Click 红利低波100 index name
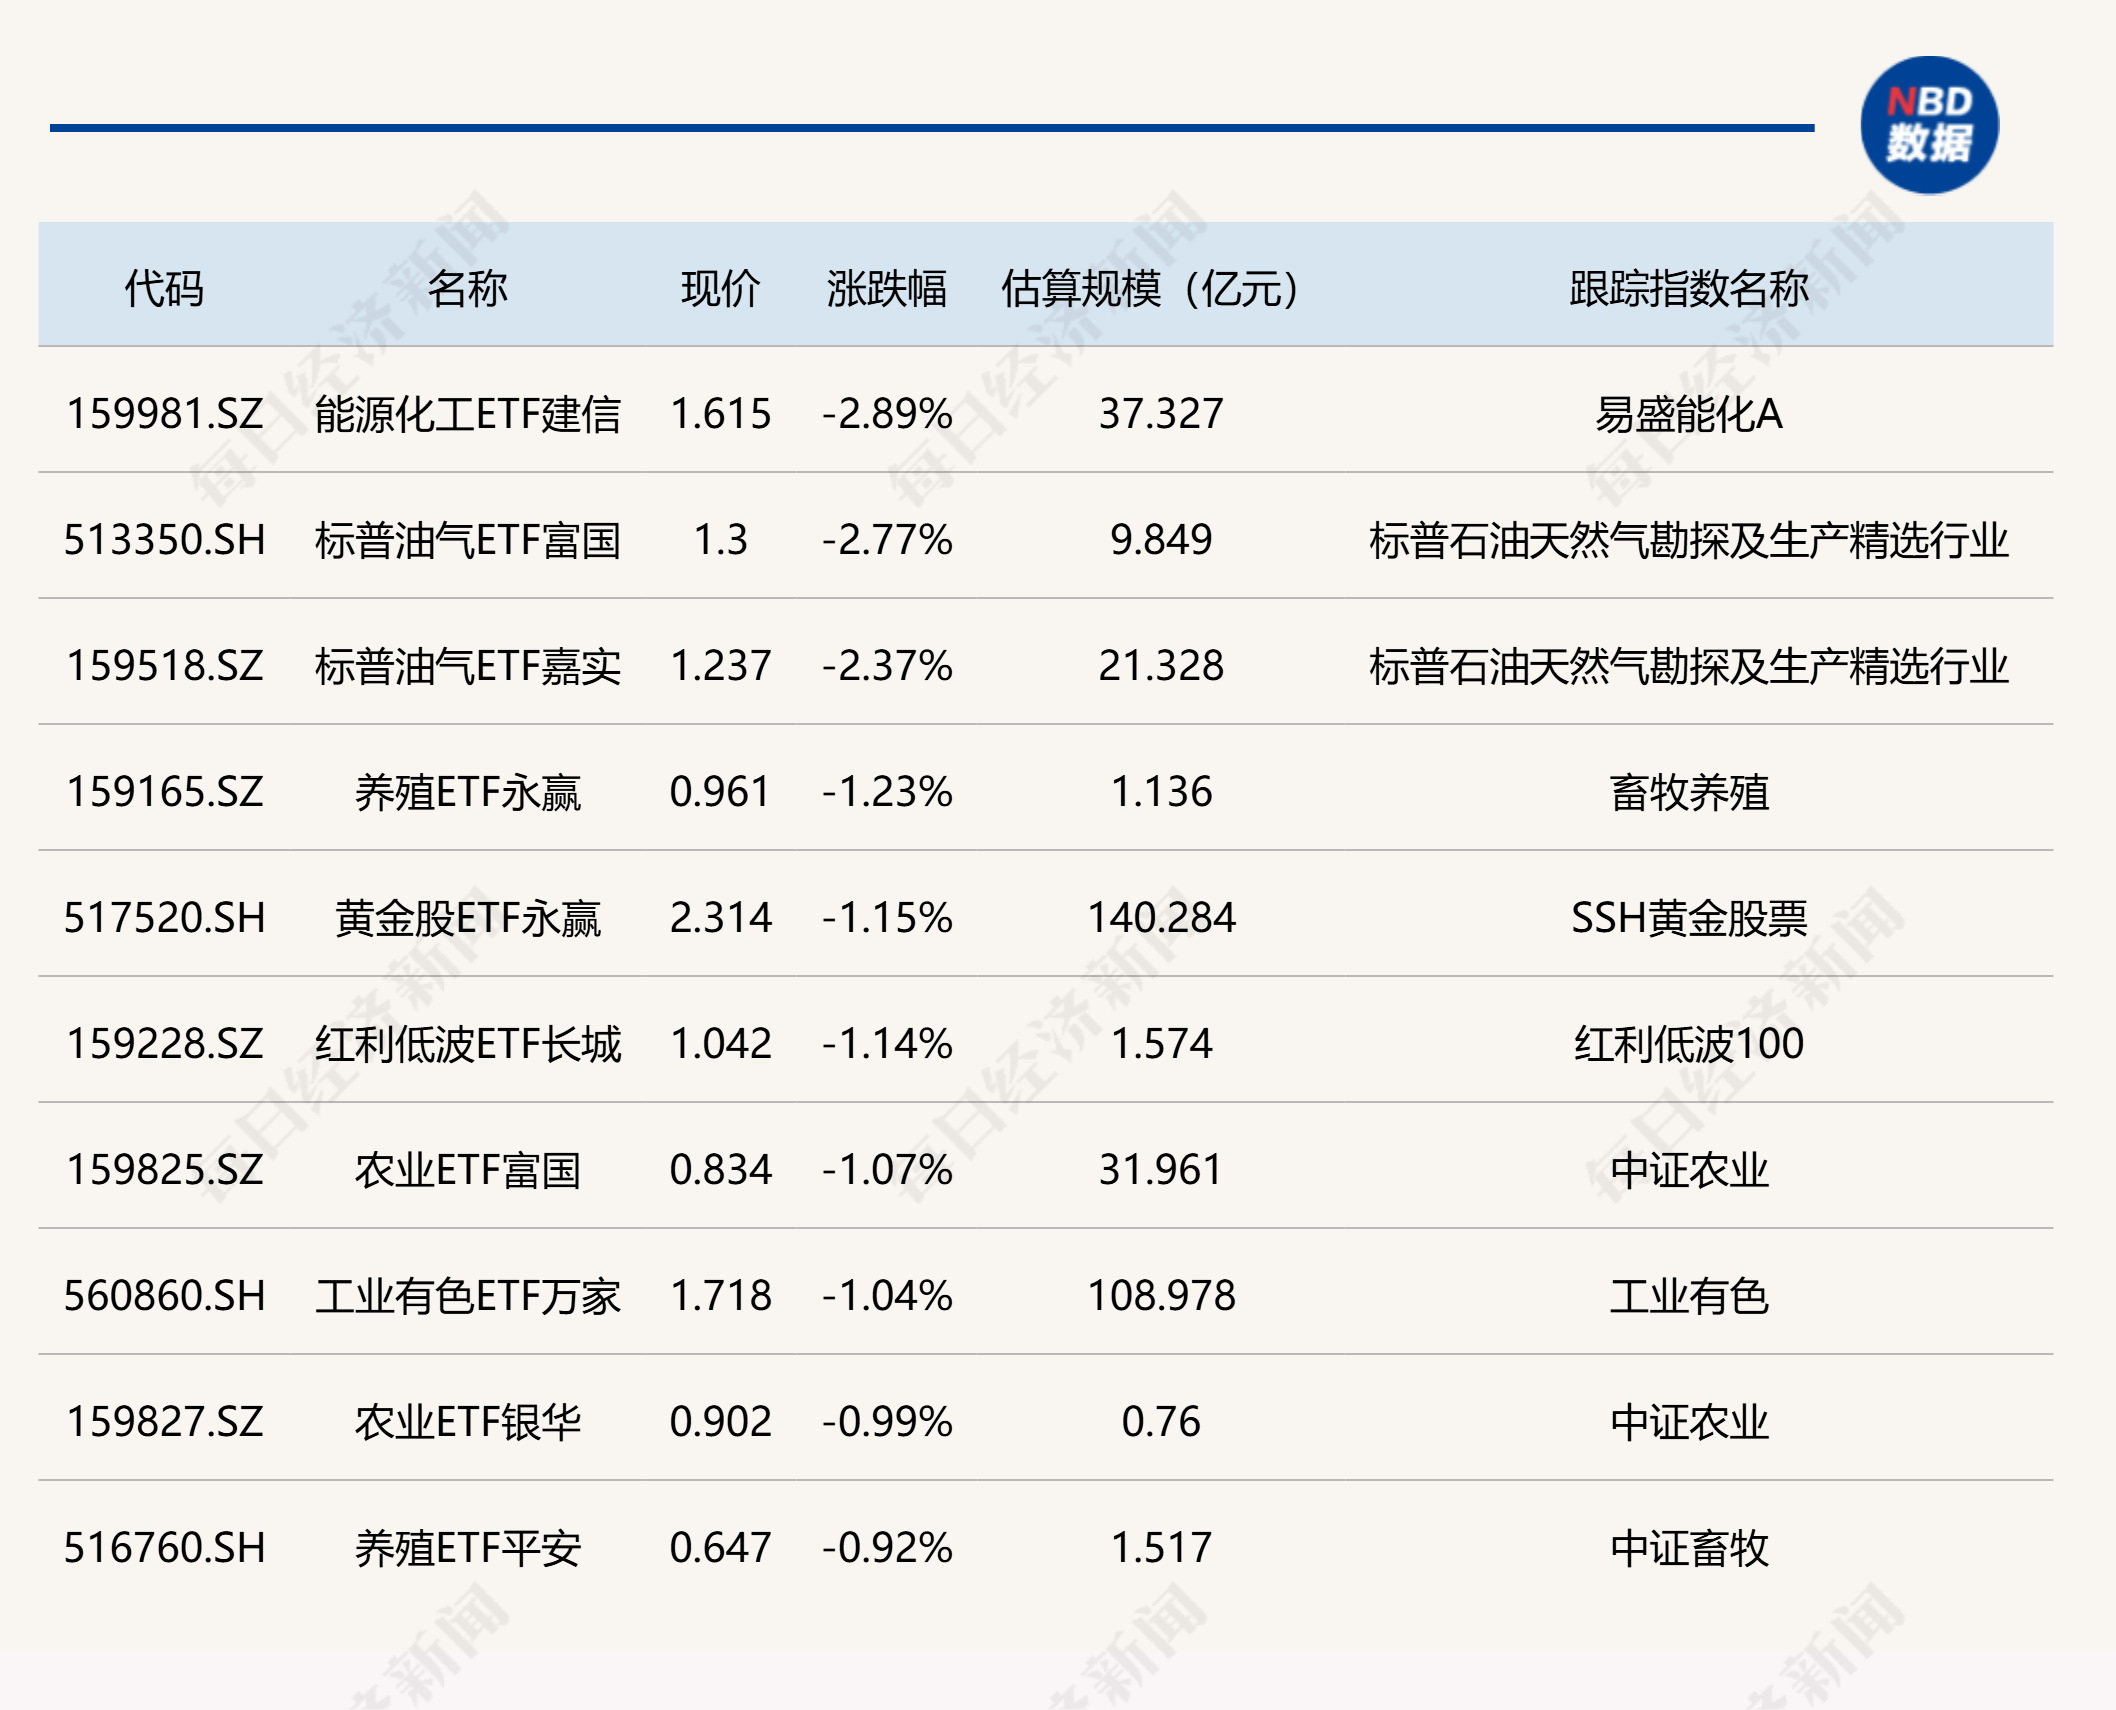The width and height of the screenshot is (2116, 1710). pos(1688,1044)
